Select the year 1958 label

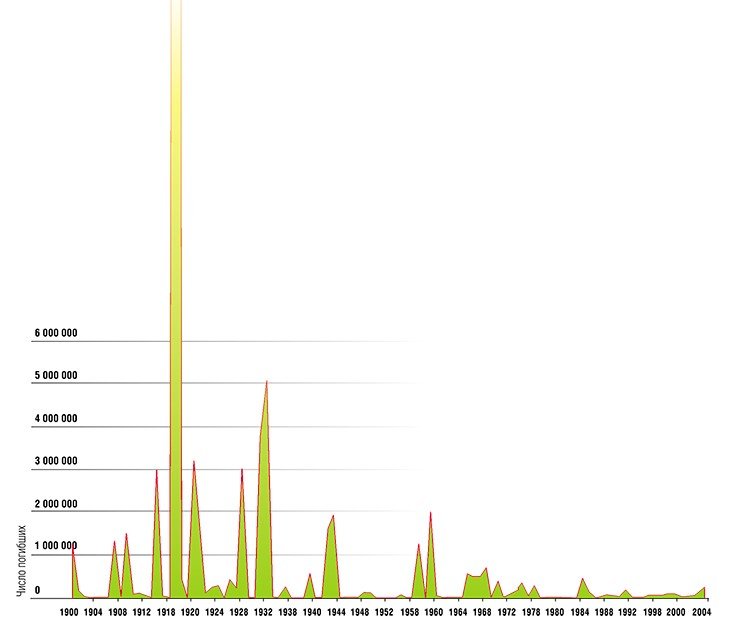[x=409, y=613]
